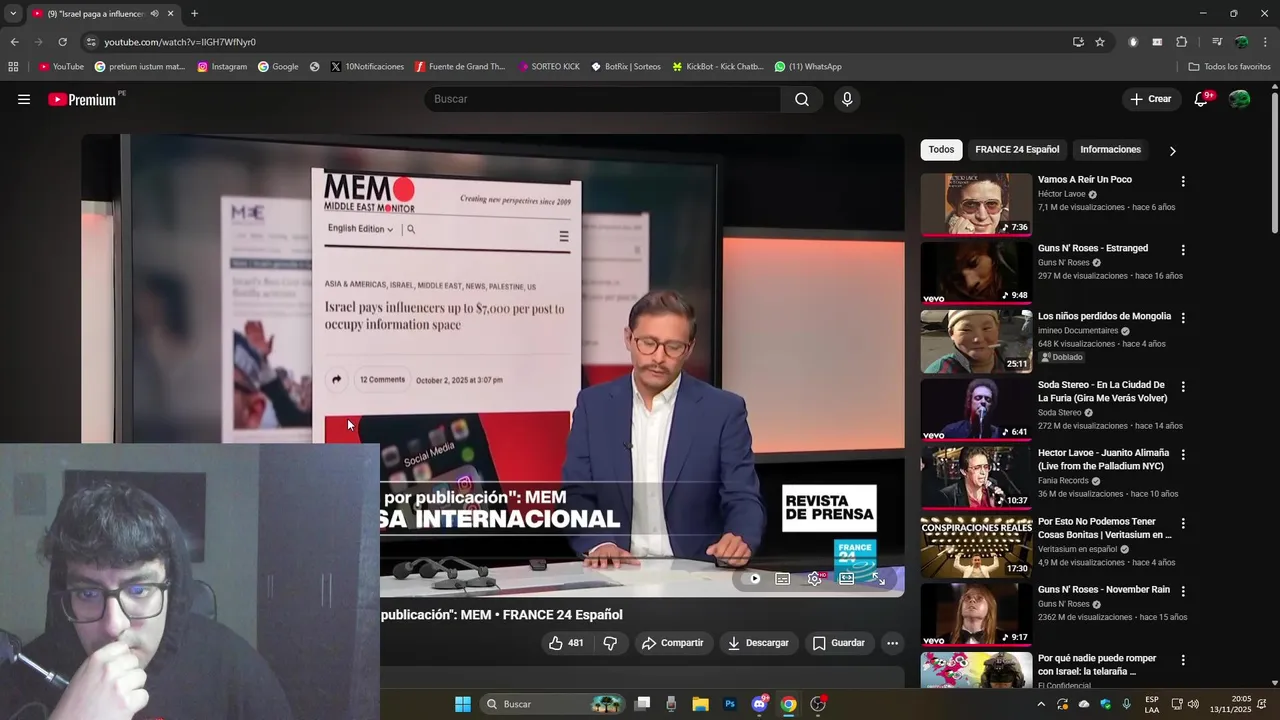Open Soda Stereo video thumbnail

976,409
